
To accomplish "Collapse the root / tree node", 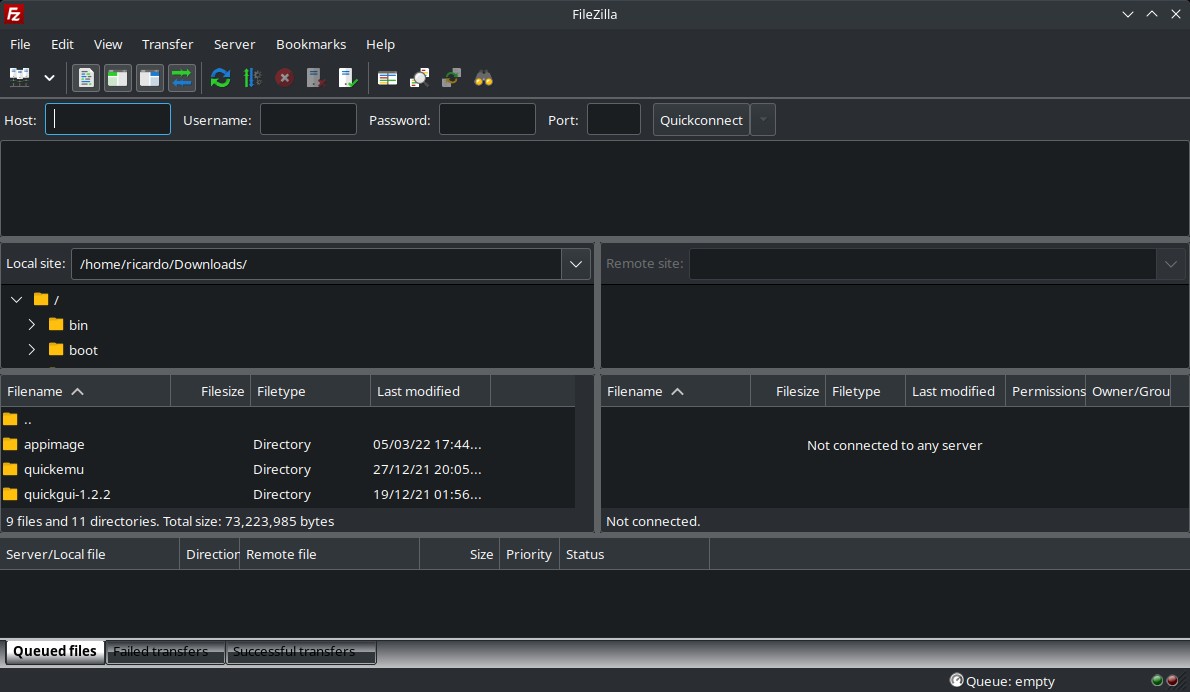I will tap(16, 300).
